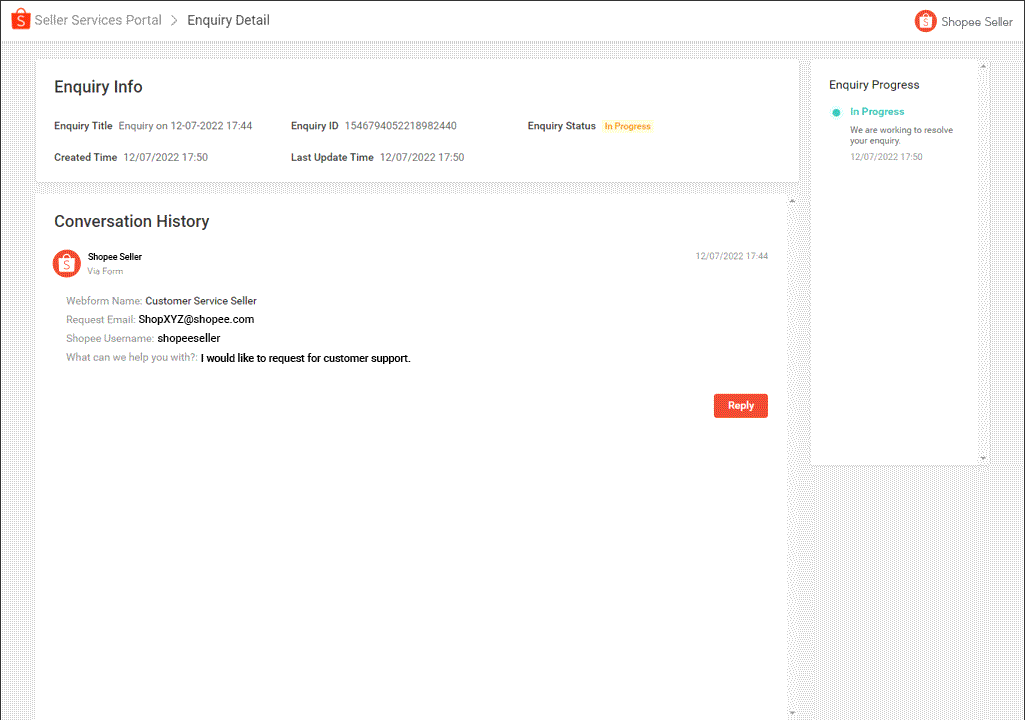Open the Shopee Seller account avatar

[x=925, y=22]
